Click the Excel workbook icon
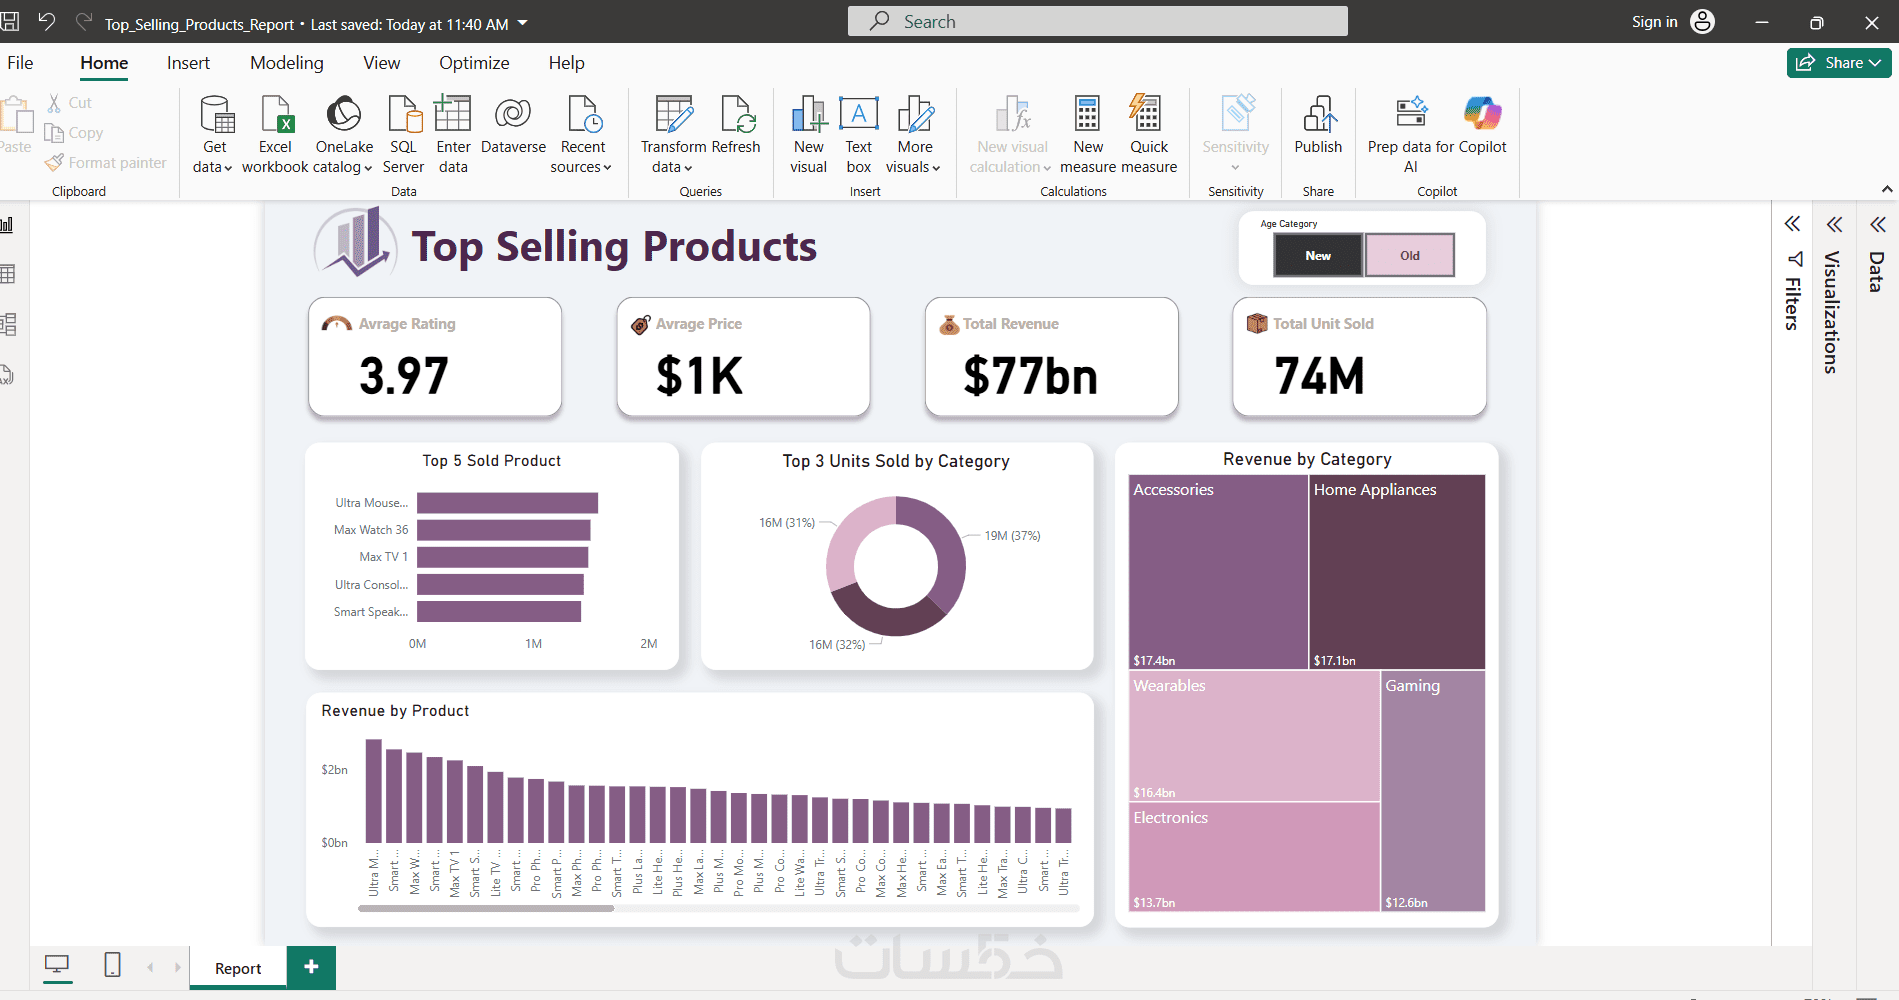The width and height of the screenshot is (1899, 1000). point(275,116)
